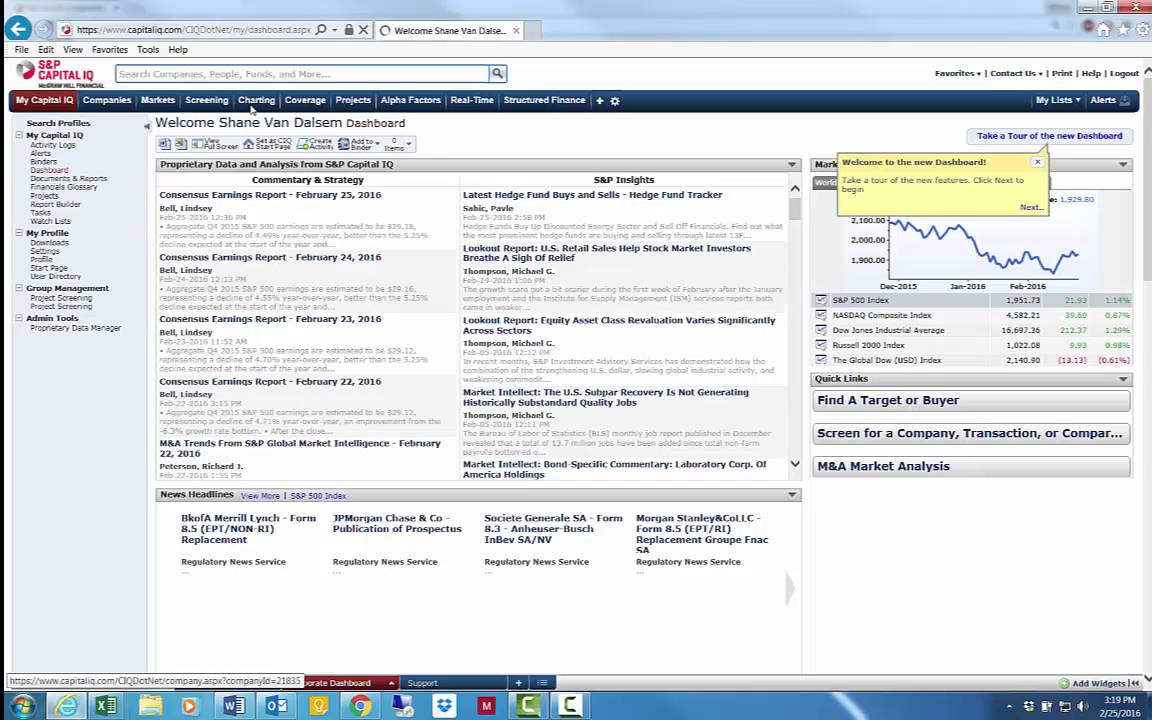Open Add to Binder dropdown arrow

(378, 144)
